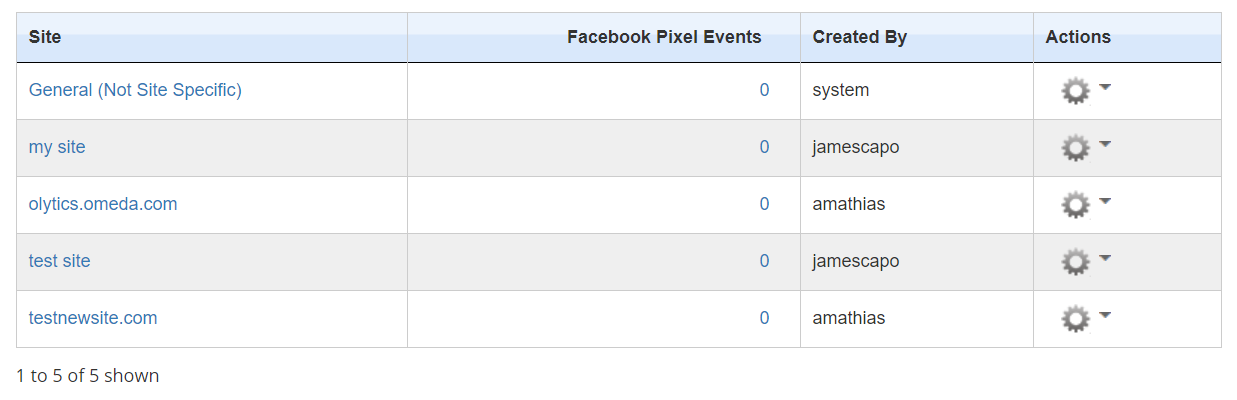Expand actions dropdown arrow for General row
This screenshot has width=1237, height=400.
(x=1105, y=88)
